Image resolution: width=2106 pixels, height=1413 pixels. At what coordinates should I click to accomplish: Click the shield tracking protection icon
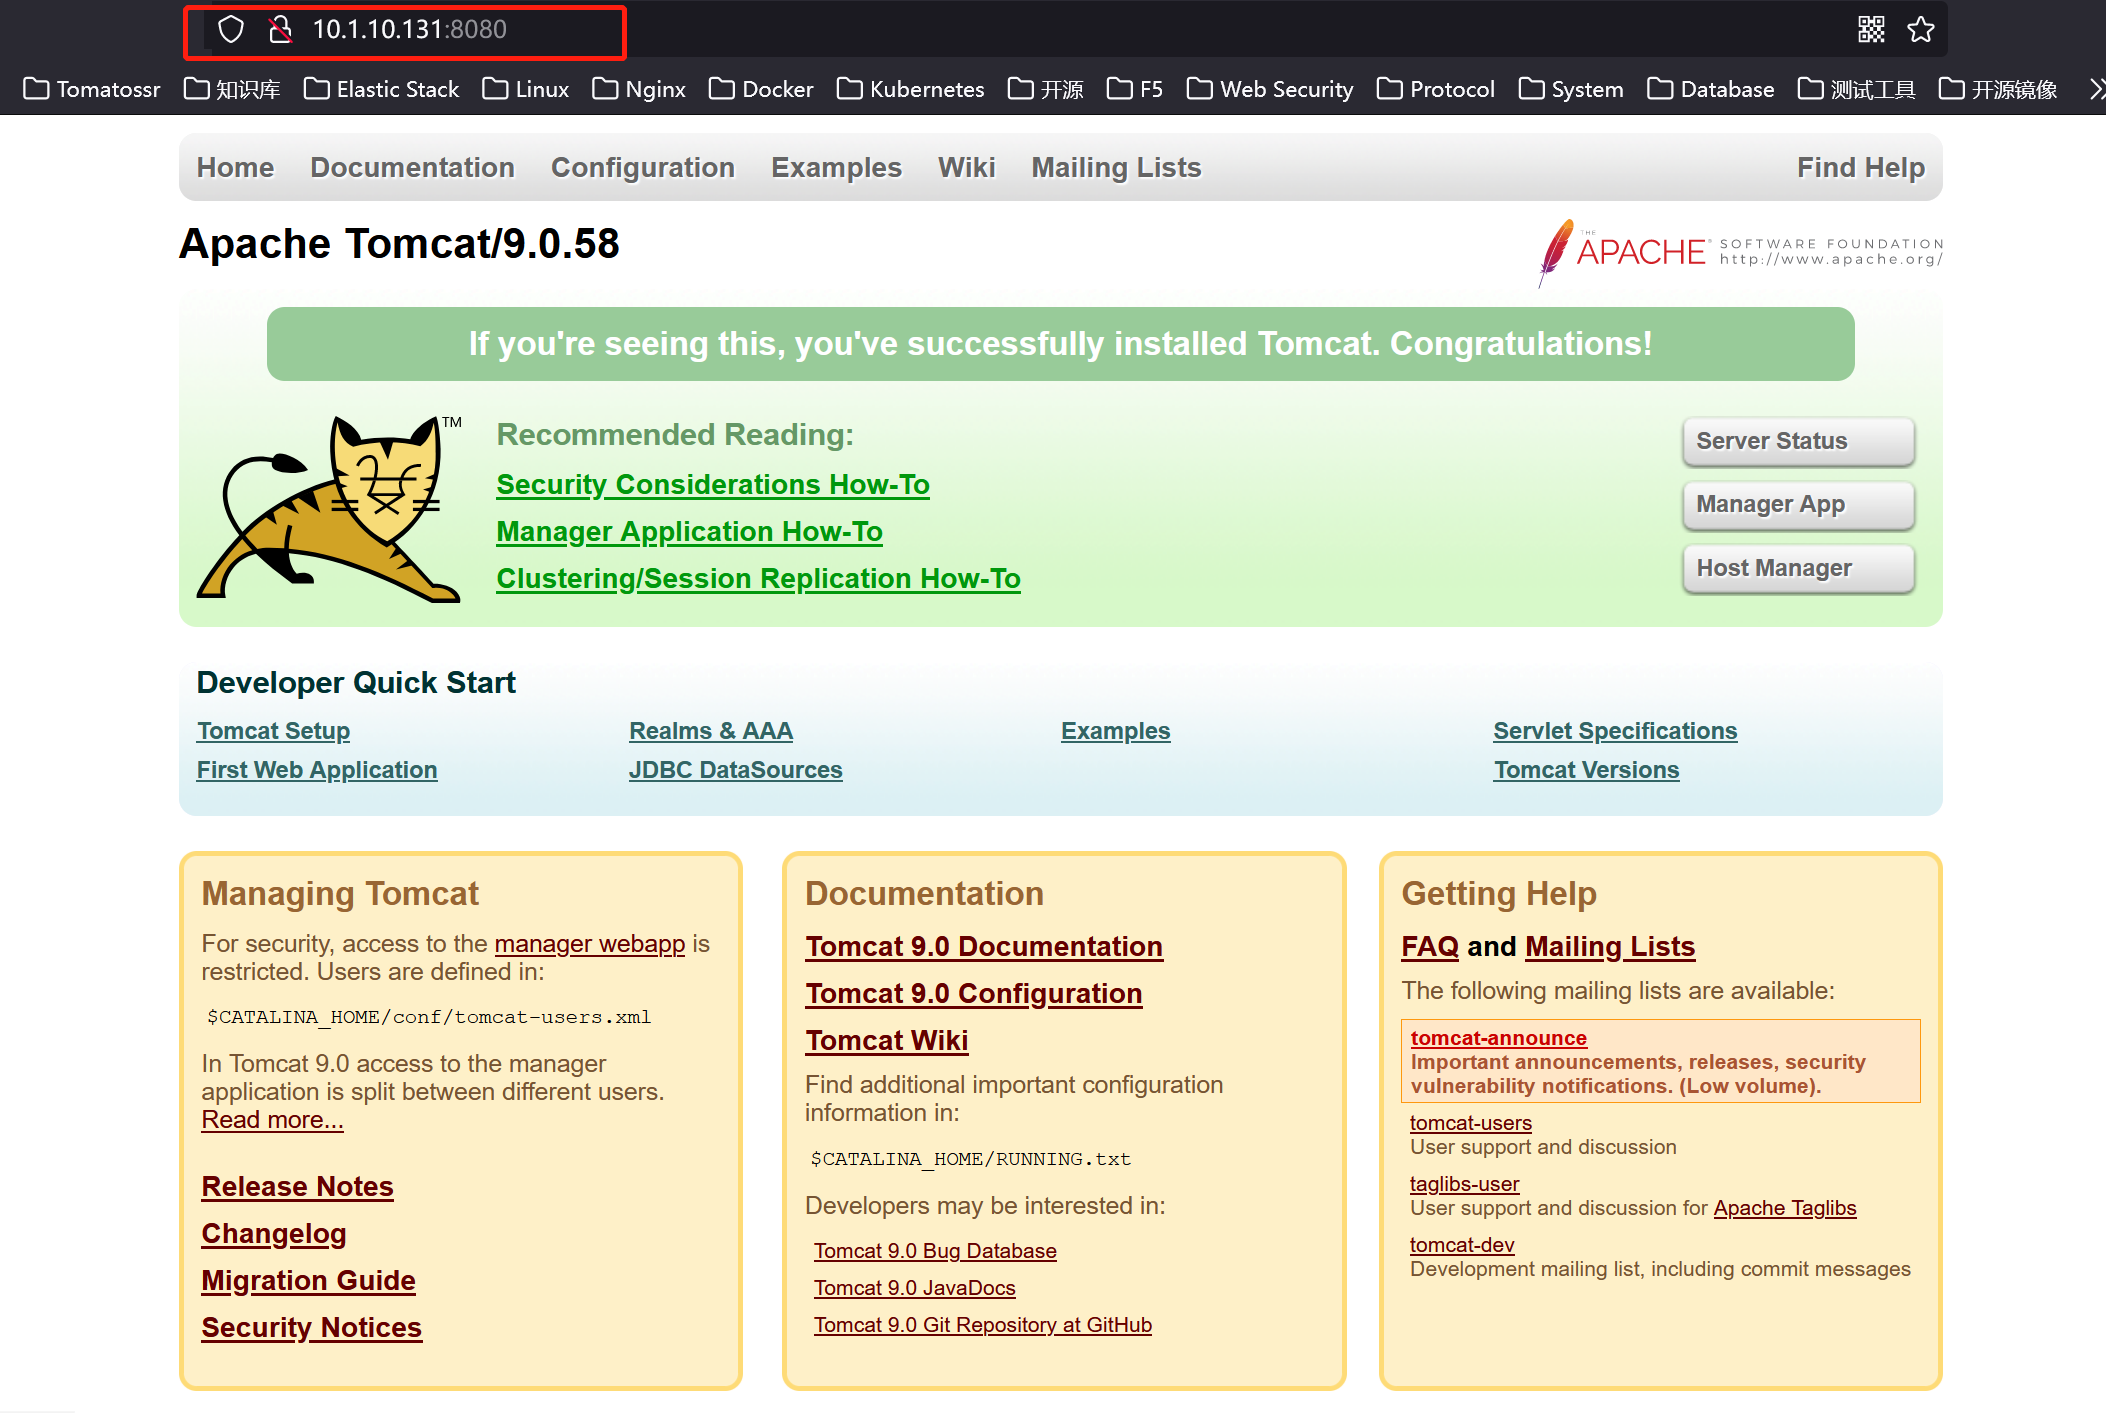pos(231,30)
